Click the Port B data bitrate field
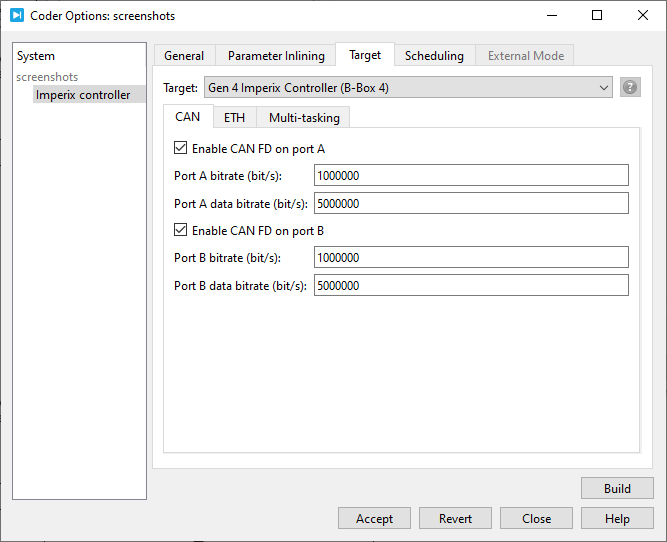 (471, 286)
